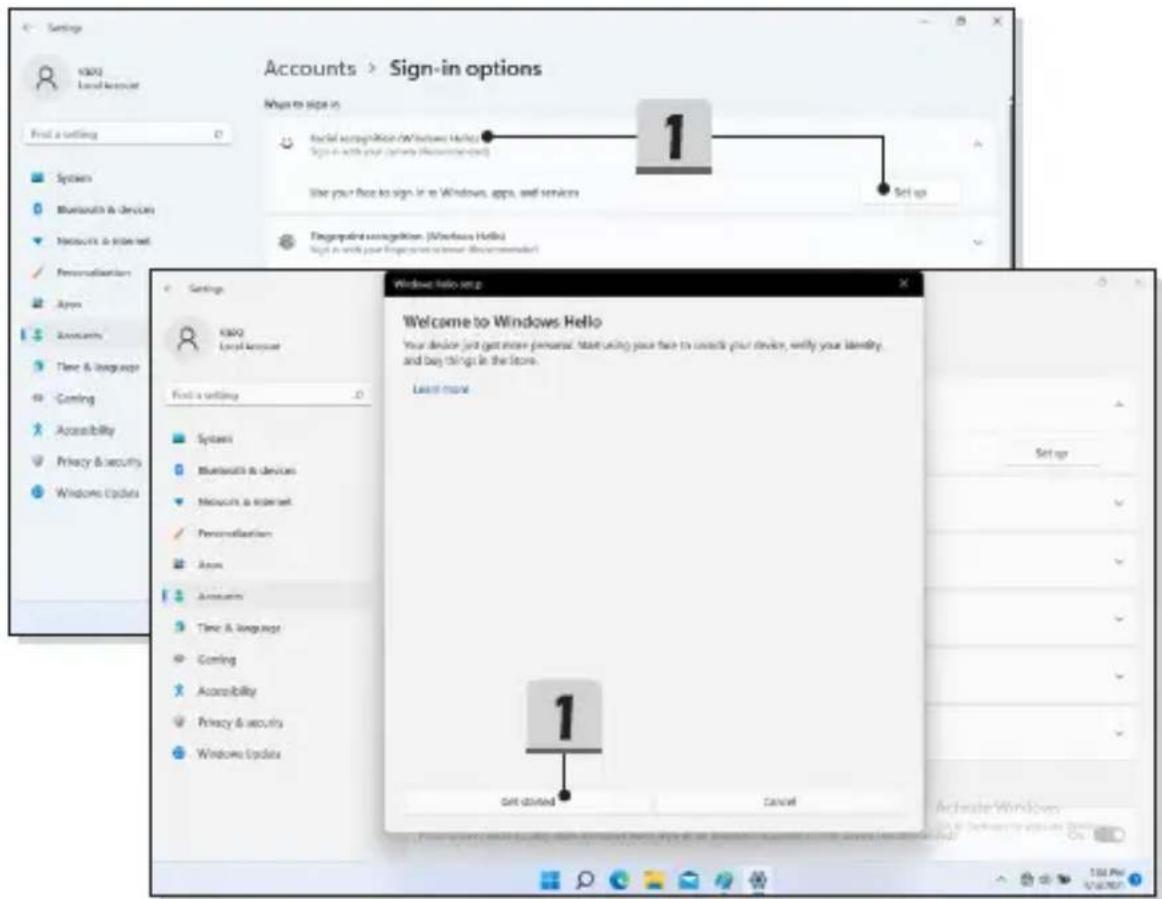Expand the row directly below Set up in front window
The image size is (1162, 899).
[x=1118, y=502]
